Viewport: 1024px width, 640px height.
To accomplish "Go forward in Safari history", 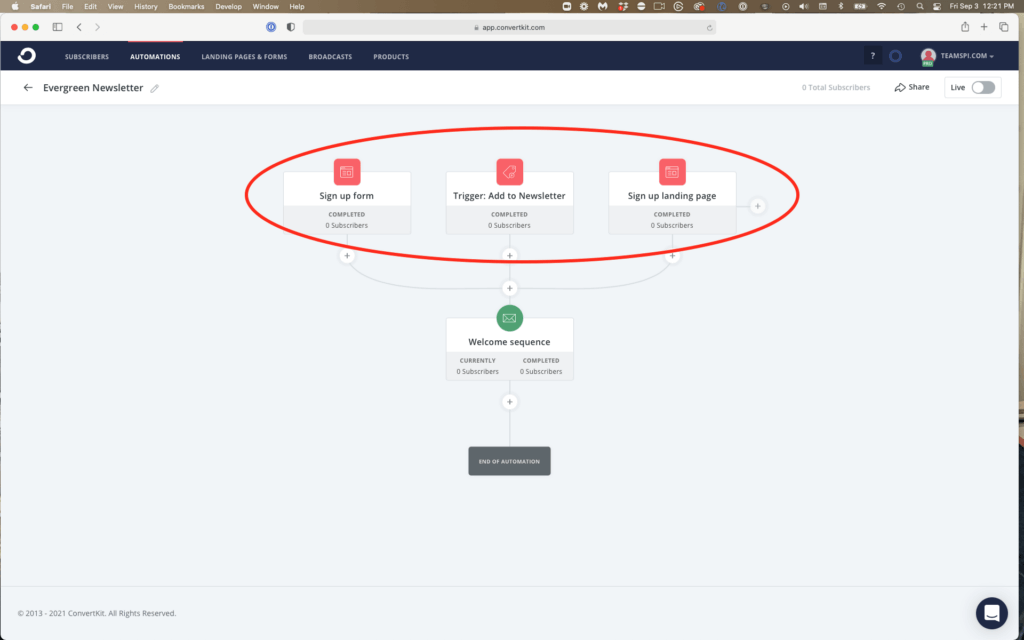I will (97, 27).
